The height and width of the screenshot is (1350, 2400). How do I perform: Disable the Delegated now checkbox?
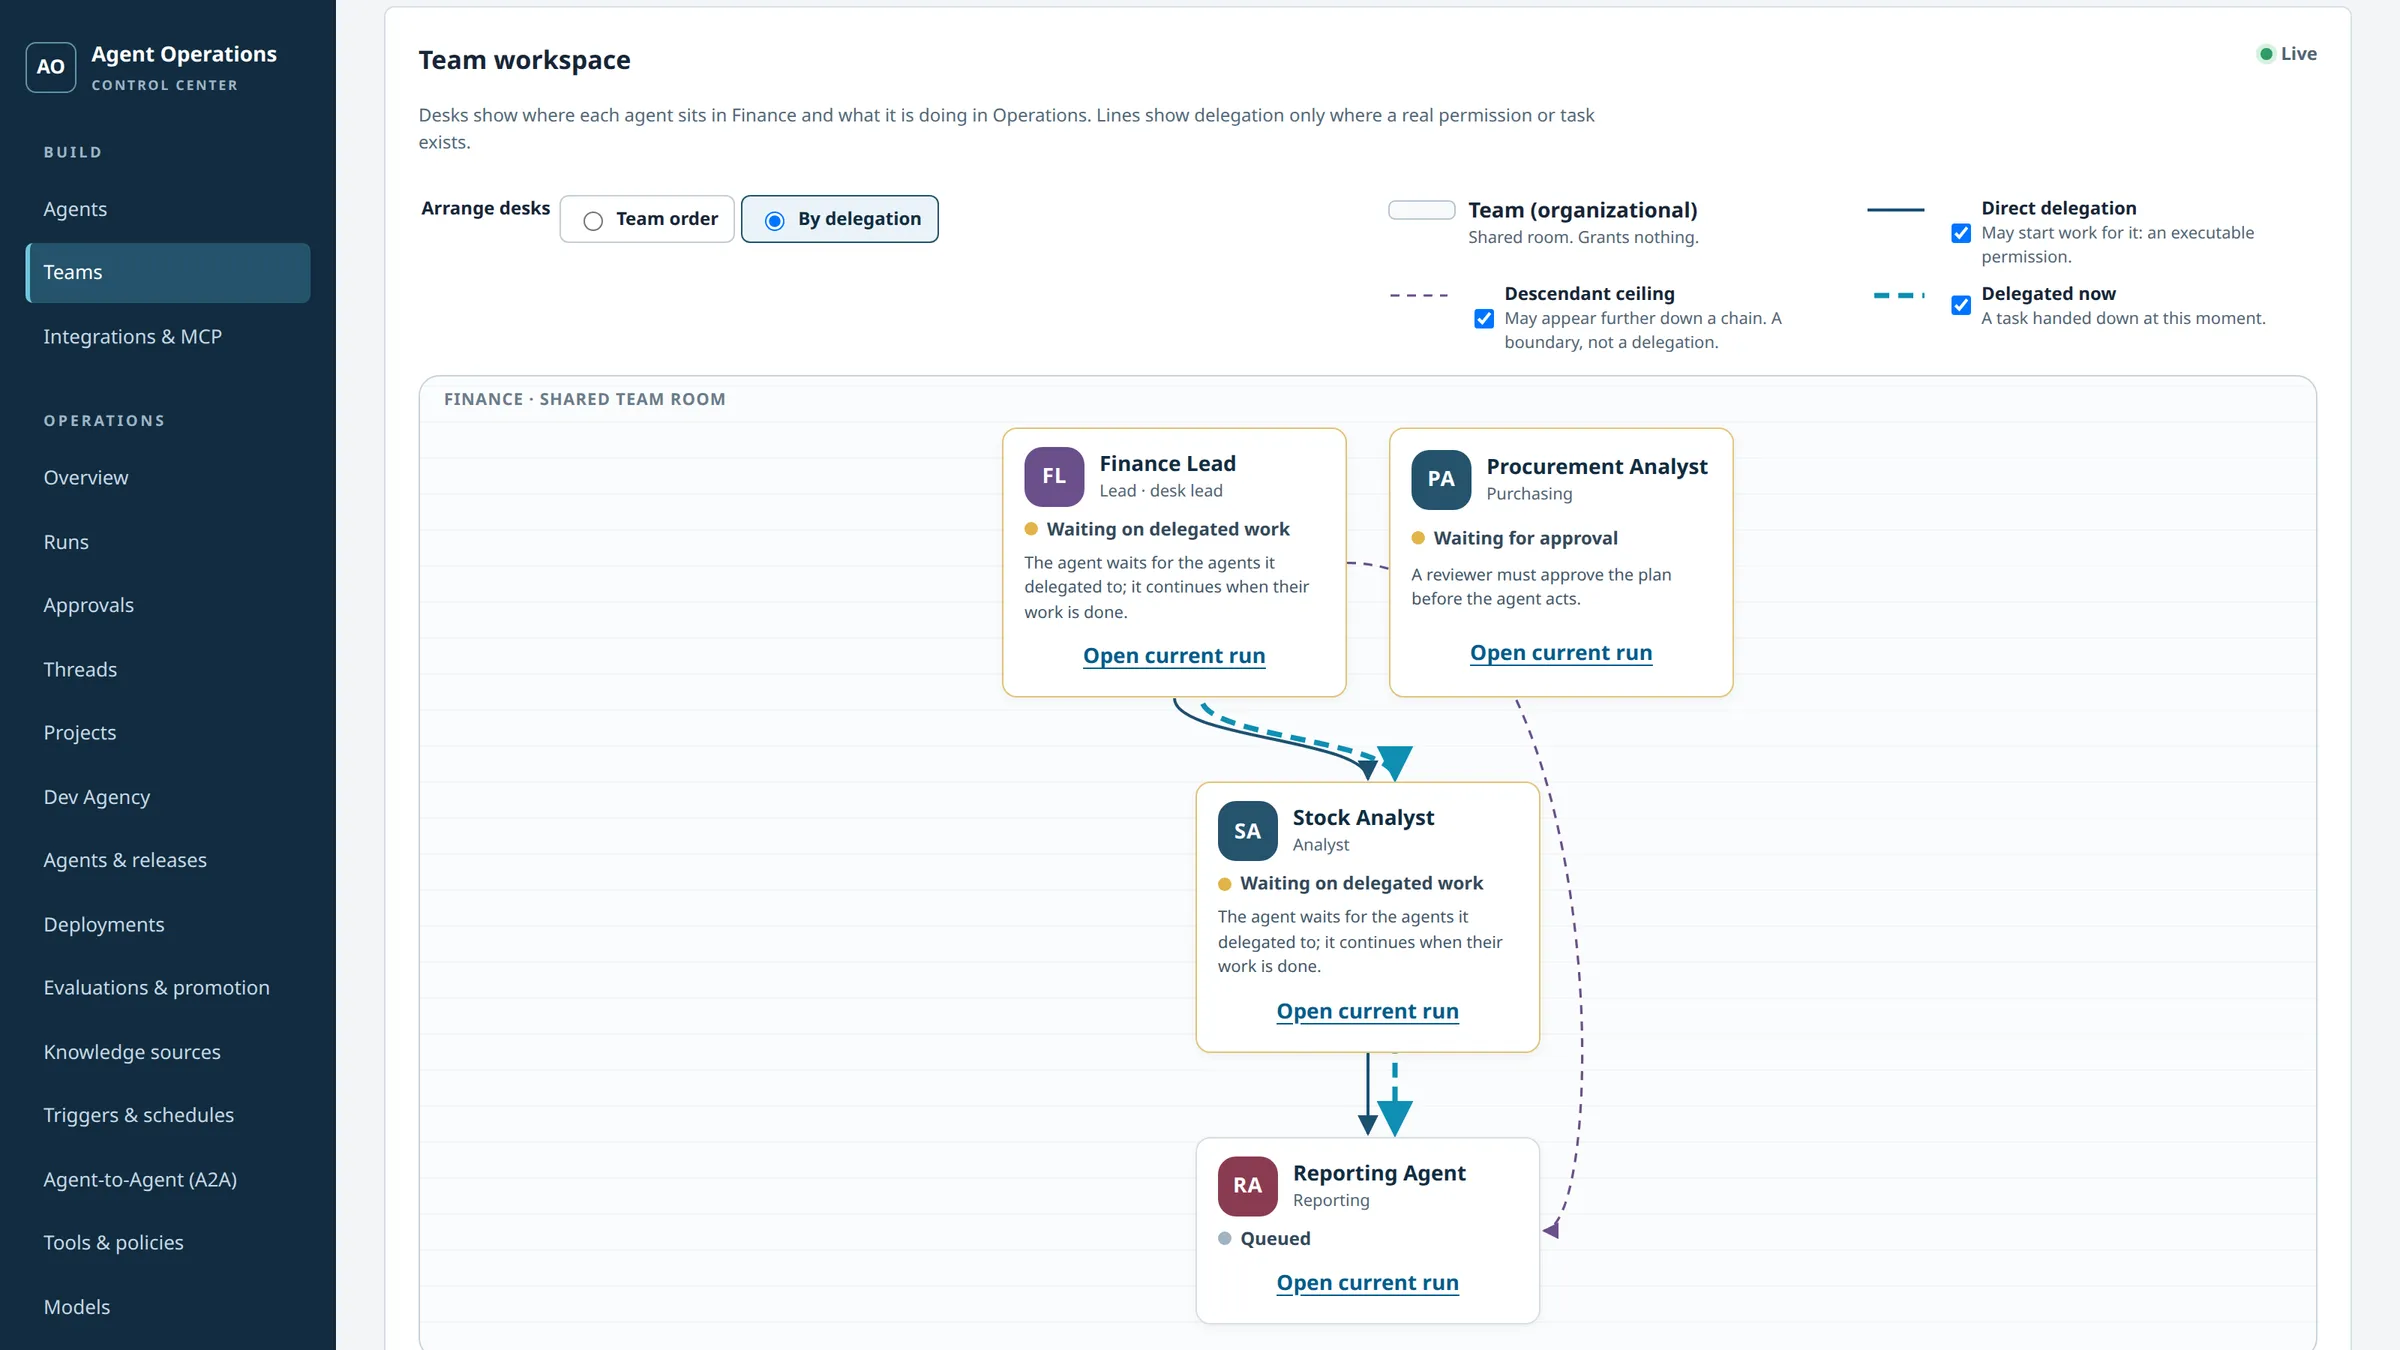[x=1961, y=305]
